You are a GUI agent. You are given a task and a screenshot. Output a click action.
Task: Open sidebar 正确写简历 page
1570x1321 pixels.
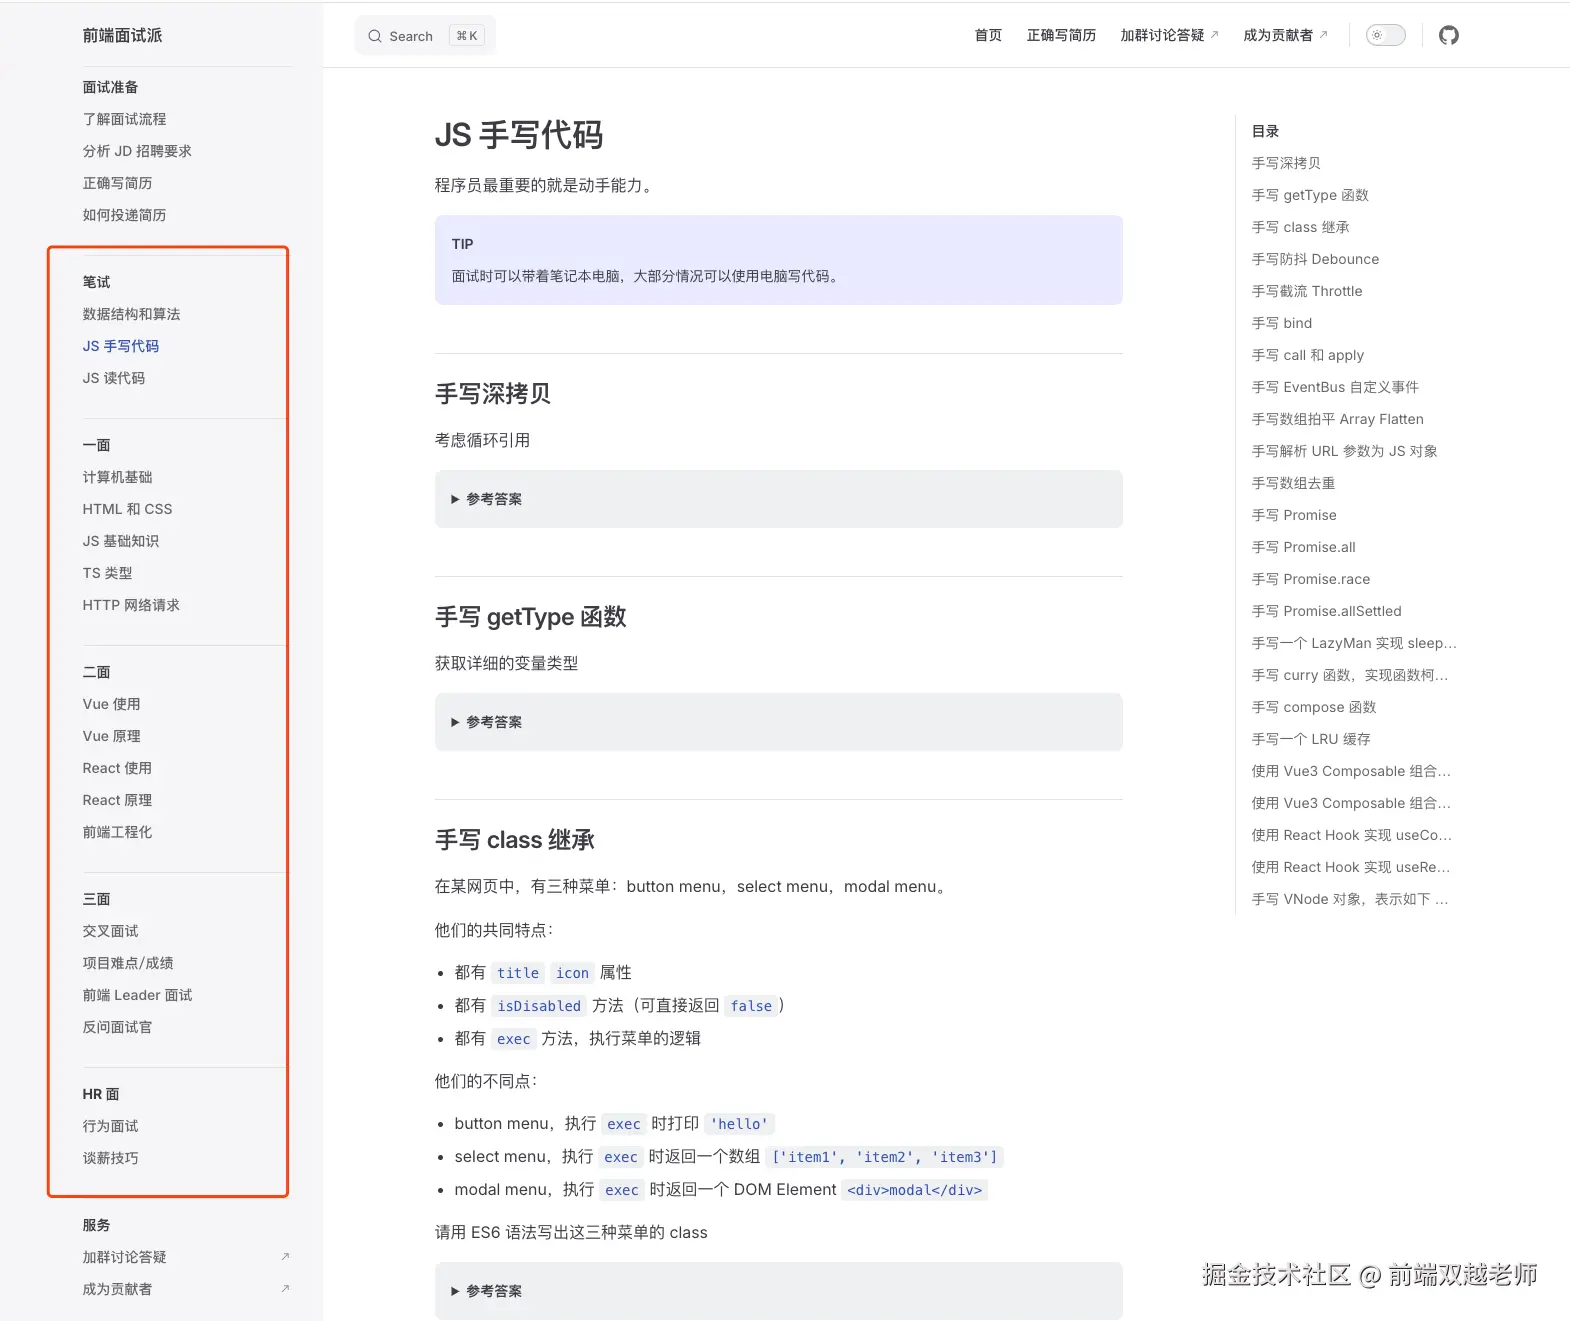[117, 183]
